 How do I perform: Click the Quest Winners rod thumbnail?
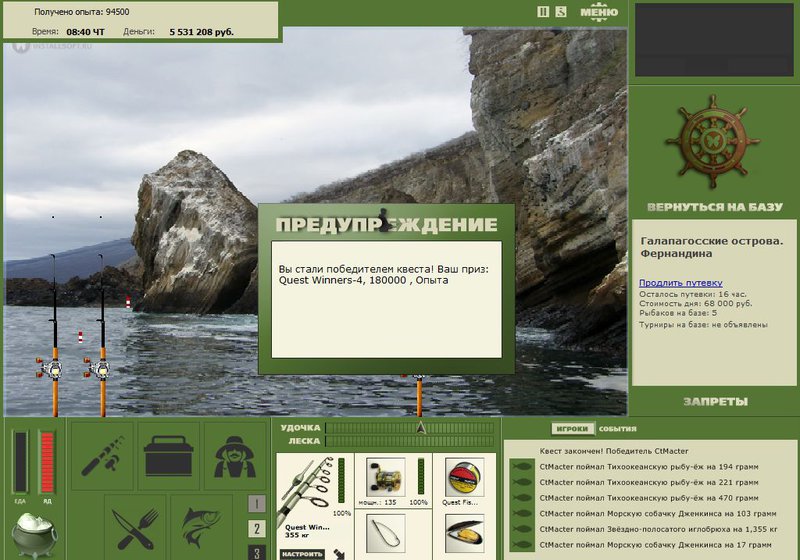click(307, 490)
